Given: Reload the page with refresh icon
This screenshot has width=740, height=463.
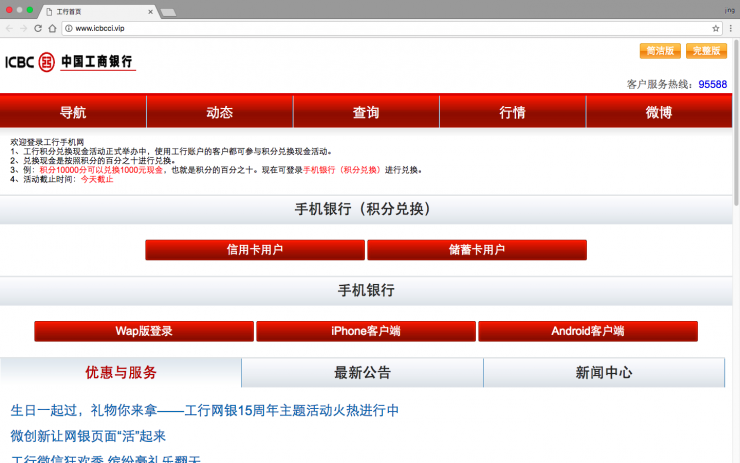Looking at the screenshot, I should [x=38, y=28].
